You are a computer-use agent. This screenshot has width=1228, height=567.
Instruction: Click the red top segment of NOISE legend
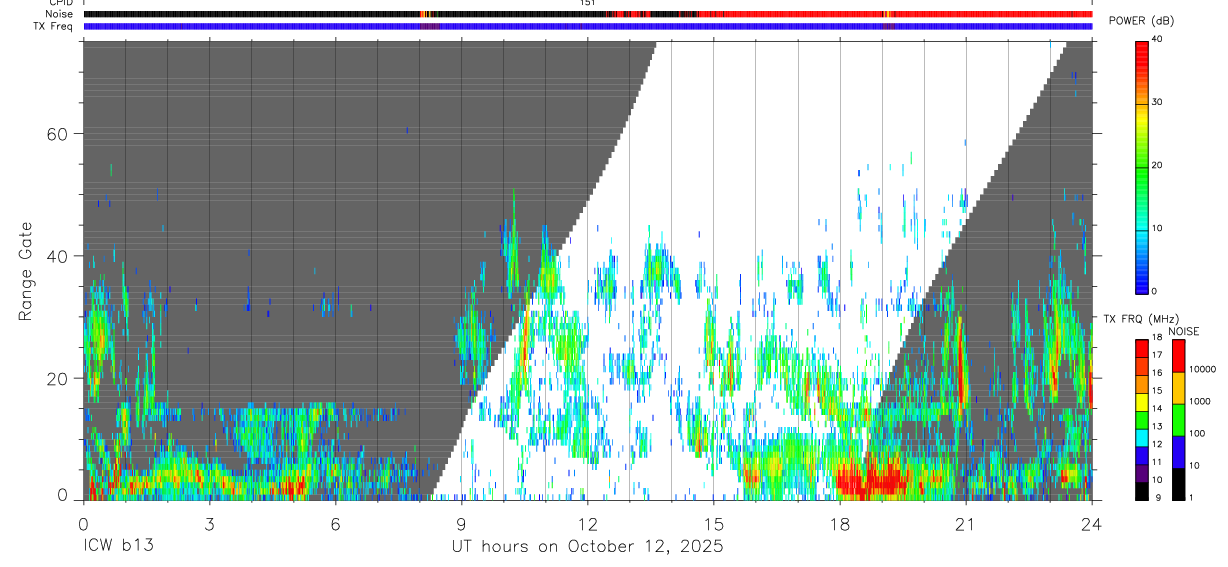click(1178, 356)
